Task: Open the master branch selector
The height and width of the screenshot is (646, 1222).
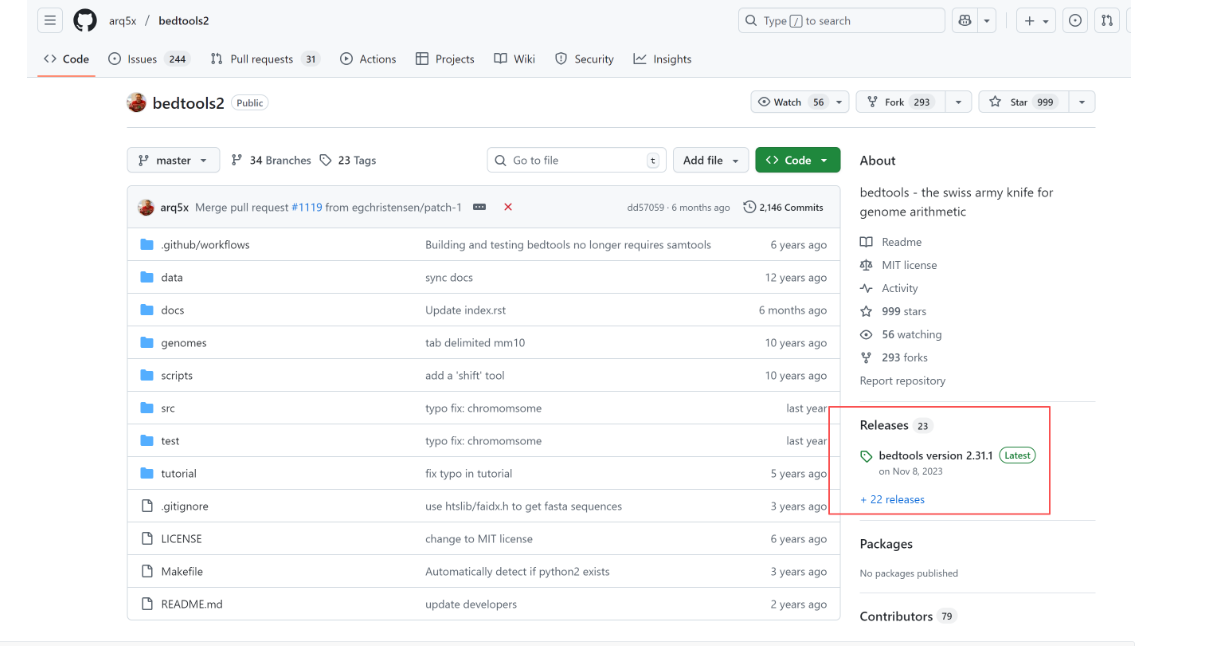Action: tap(173, 160)
